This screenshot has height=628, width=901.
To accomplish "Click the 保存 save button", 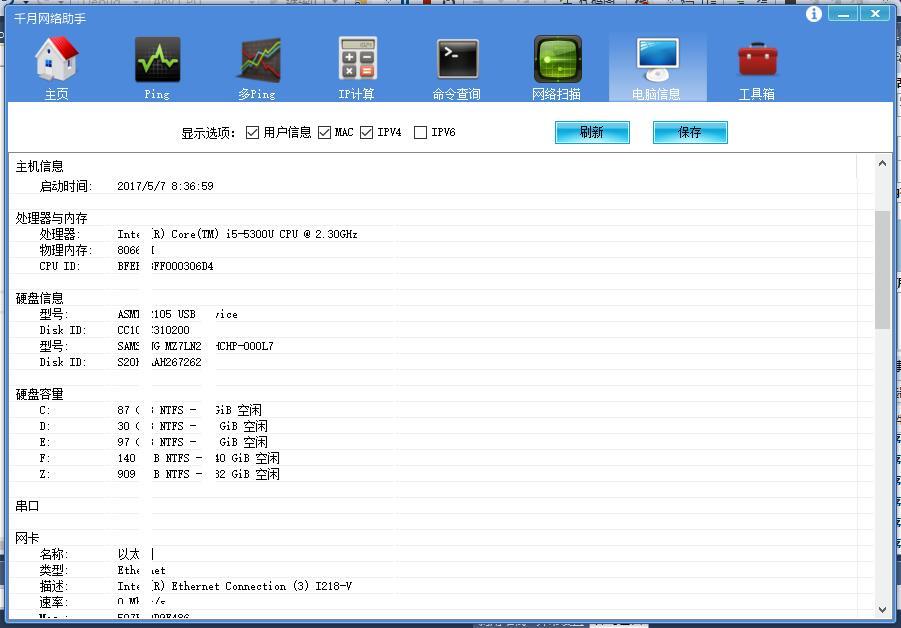I will coord(690,132).
